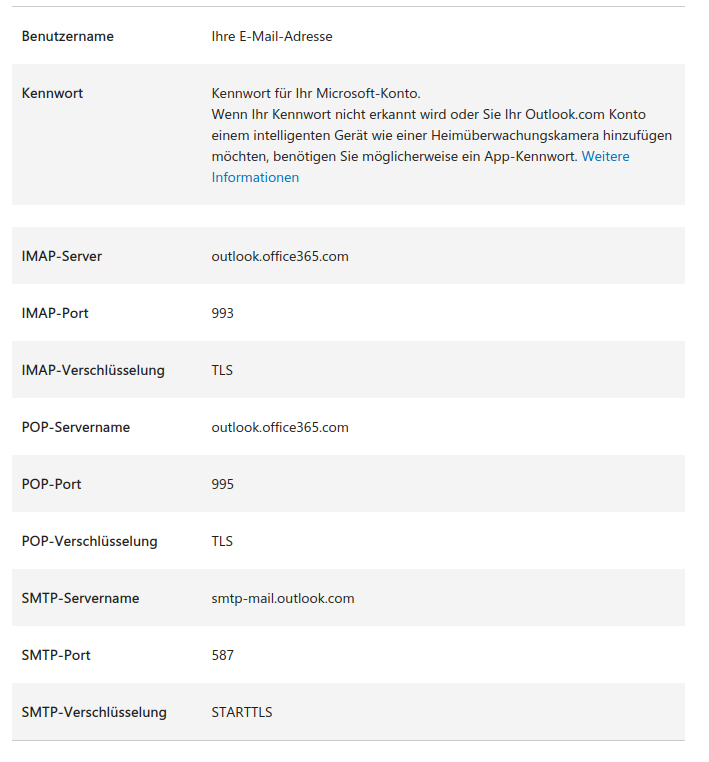Click the SMTP-Servername row label
The height and width of the screenshot is (762, 709).
coord(80,598)
